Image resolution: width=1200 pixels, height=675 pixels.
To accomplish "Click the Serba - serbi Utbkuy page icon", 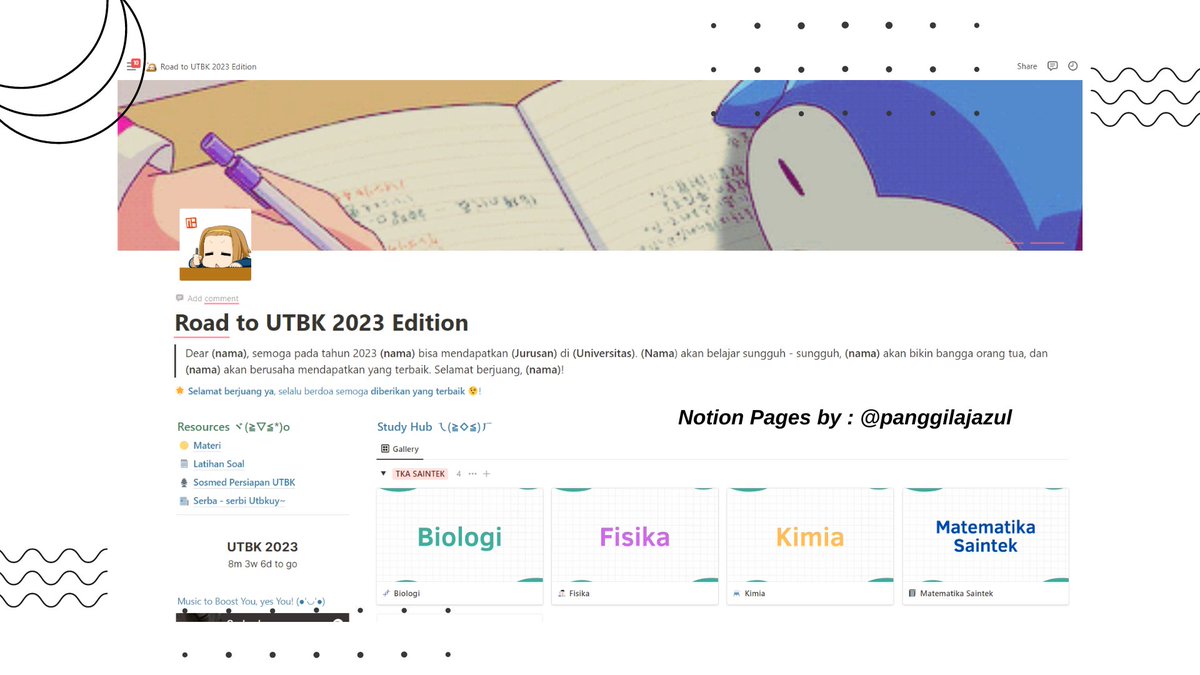I will [x=183, y=501].
